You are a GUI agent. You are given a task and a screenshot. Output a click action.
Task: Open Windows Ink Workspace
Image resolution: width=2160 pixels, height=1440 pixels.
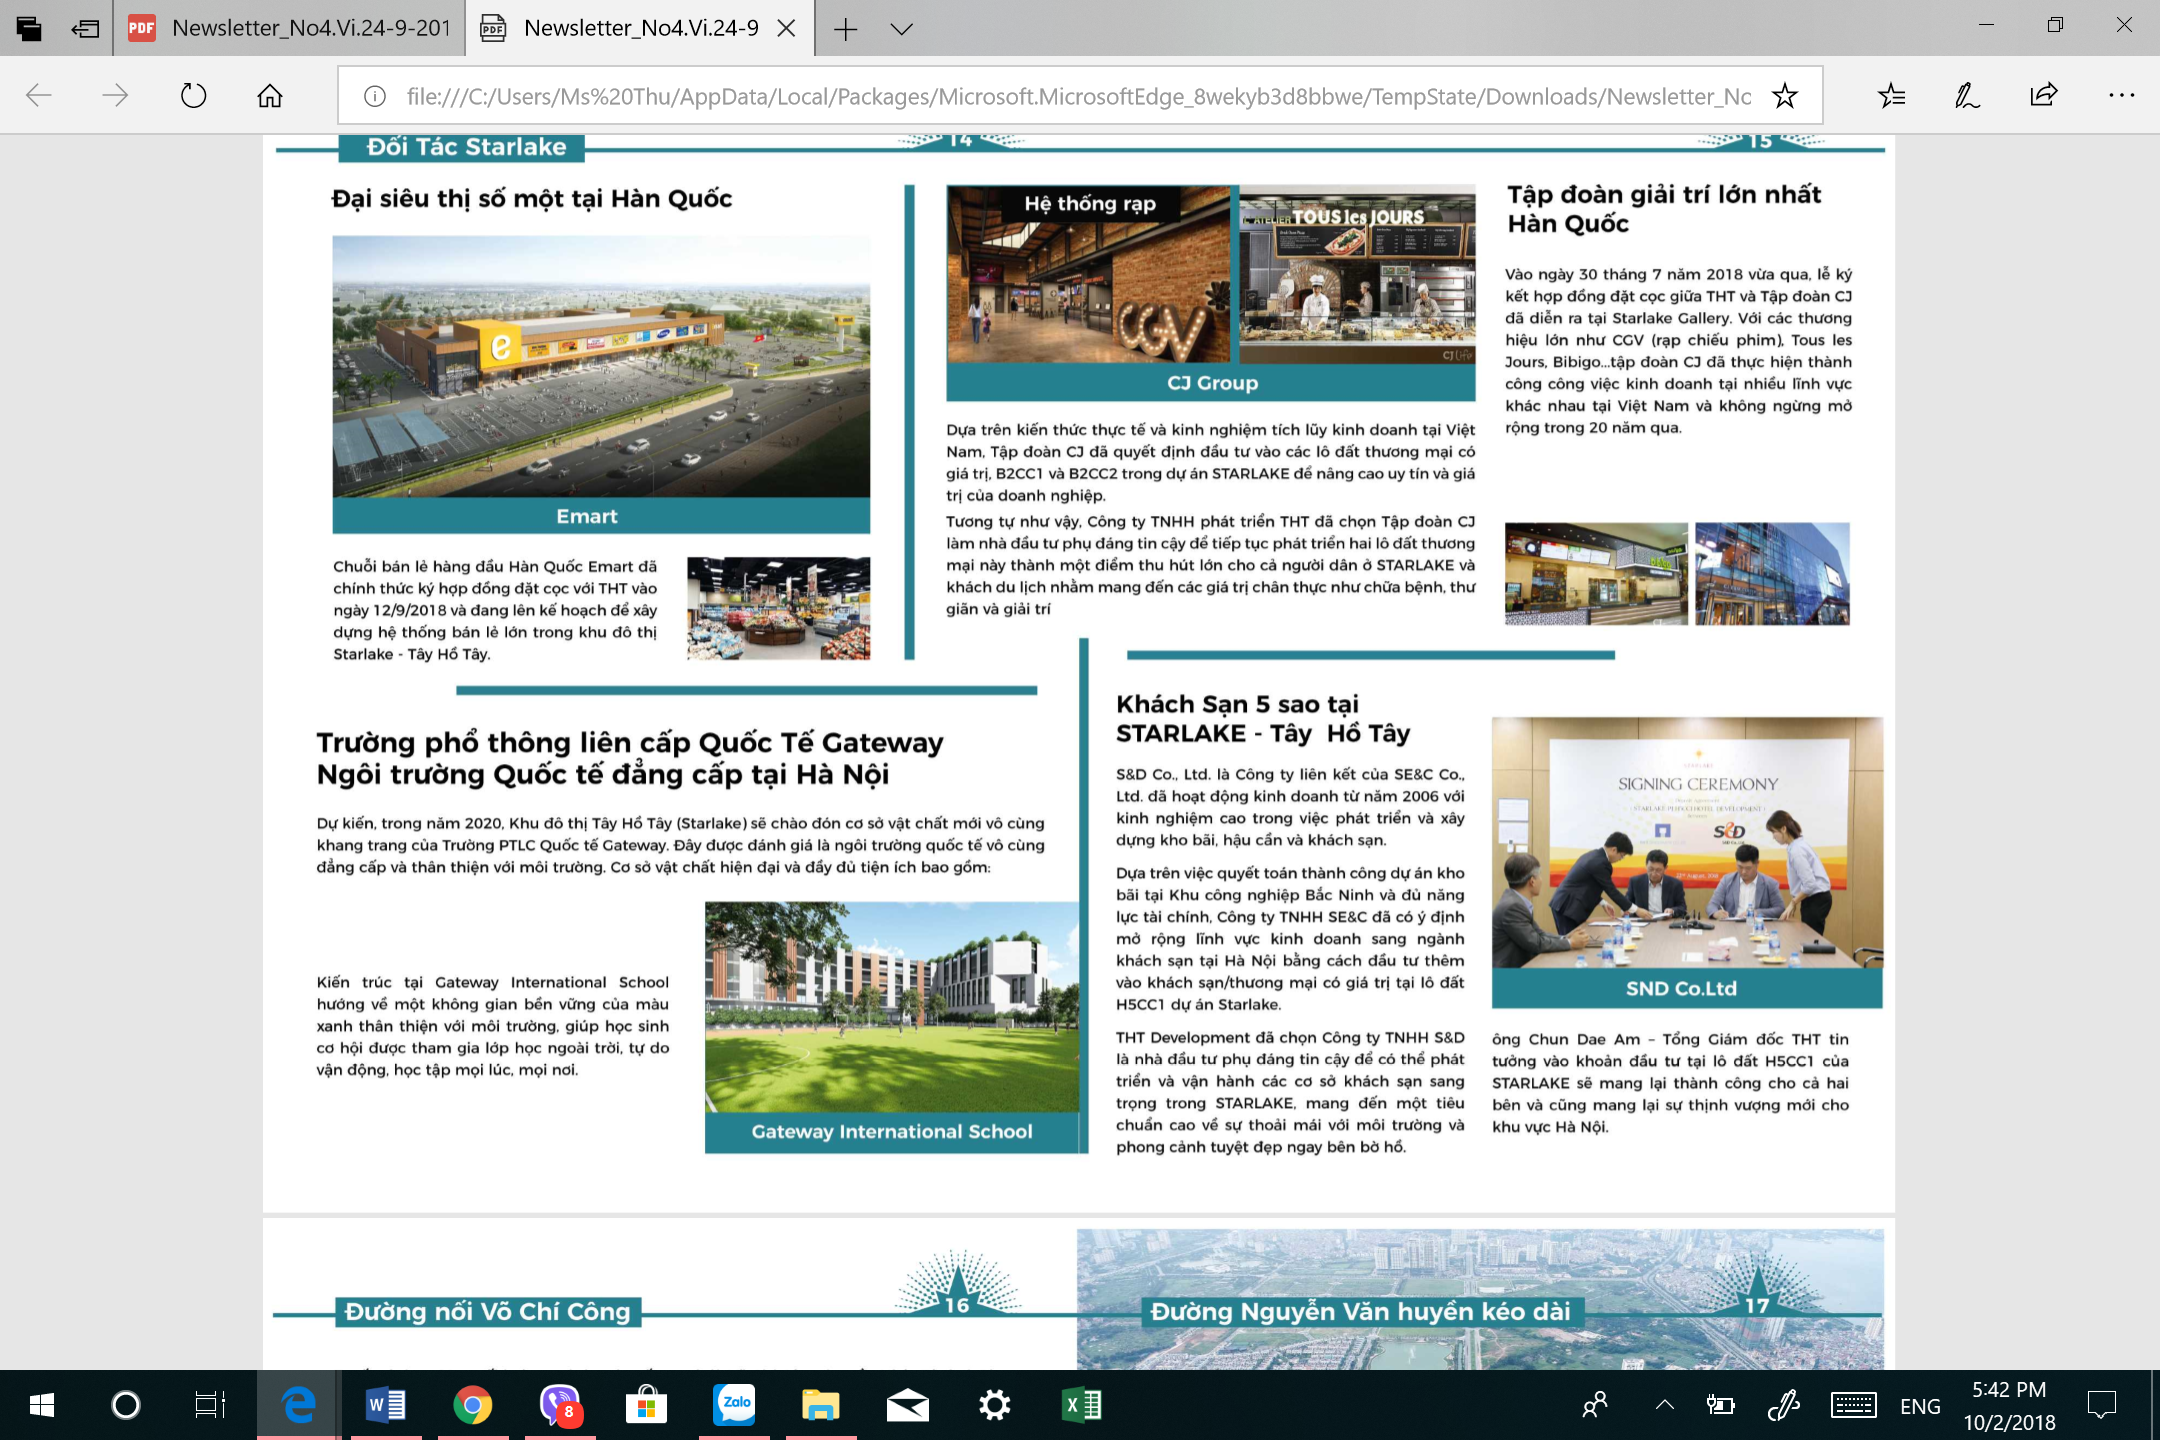1783,1405
